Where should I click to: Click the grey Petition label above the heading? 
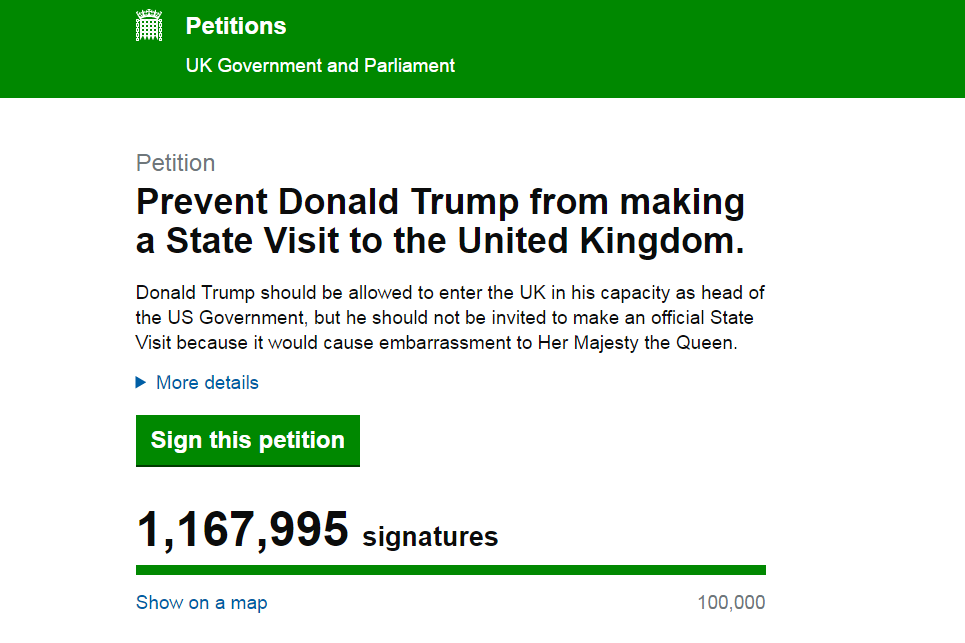point(175,163)
